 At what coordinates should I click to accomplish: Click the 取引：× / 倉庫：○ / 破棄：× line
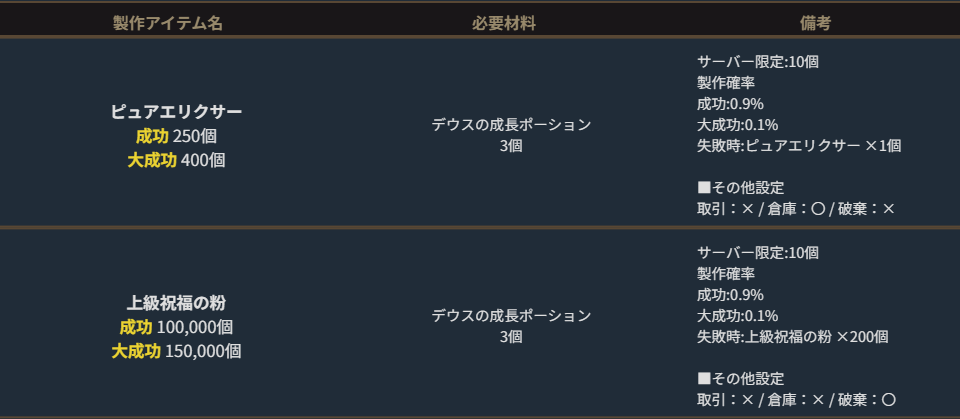pos(796,208)
